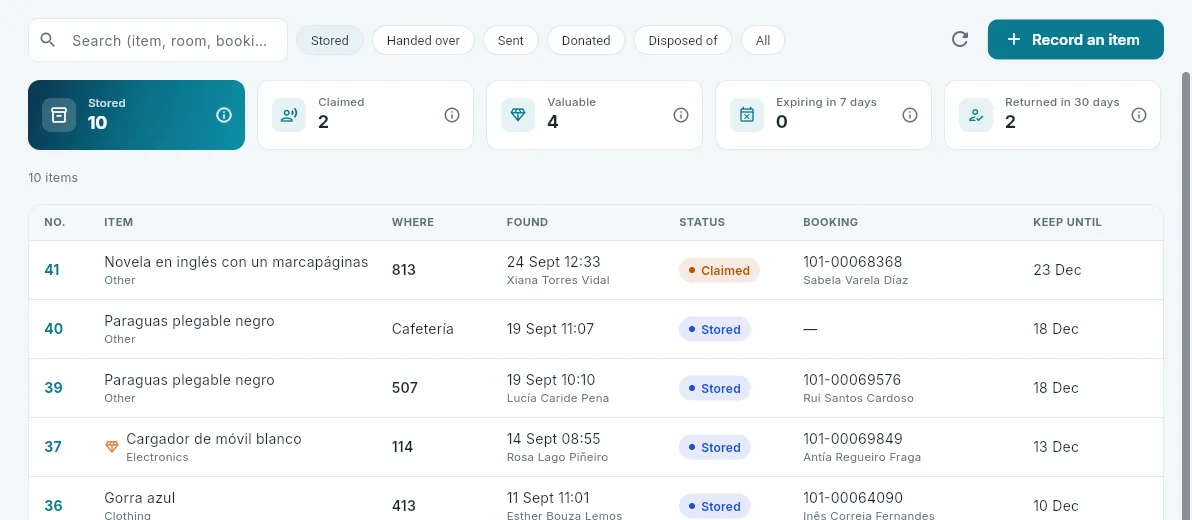Click the NO. column header

(55, 222)
